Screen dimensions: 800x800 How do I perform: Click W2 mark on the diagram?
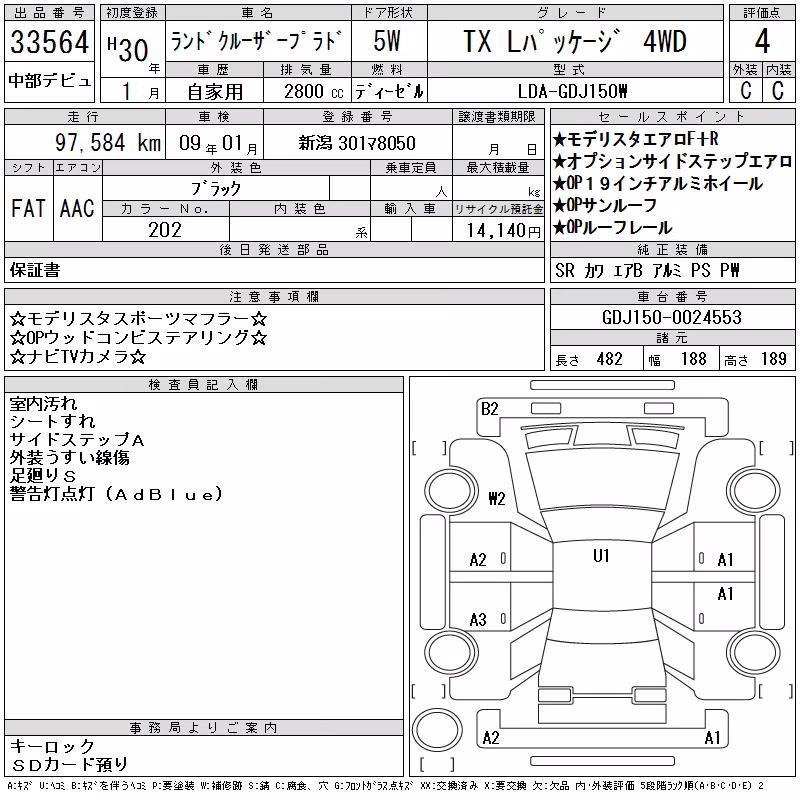click(x=497, y=498)
